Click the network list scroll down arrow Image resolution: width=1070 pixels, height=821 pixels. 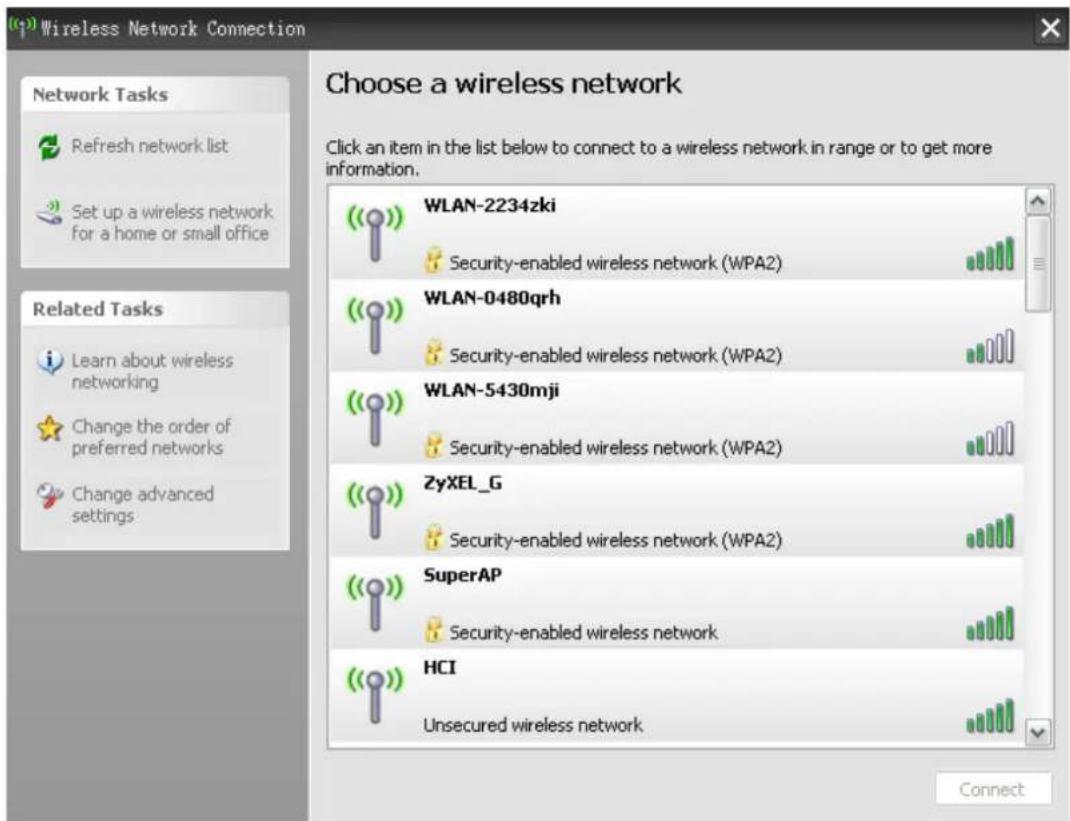1038,733
